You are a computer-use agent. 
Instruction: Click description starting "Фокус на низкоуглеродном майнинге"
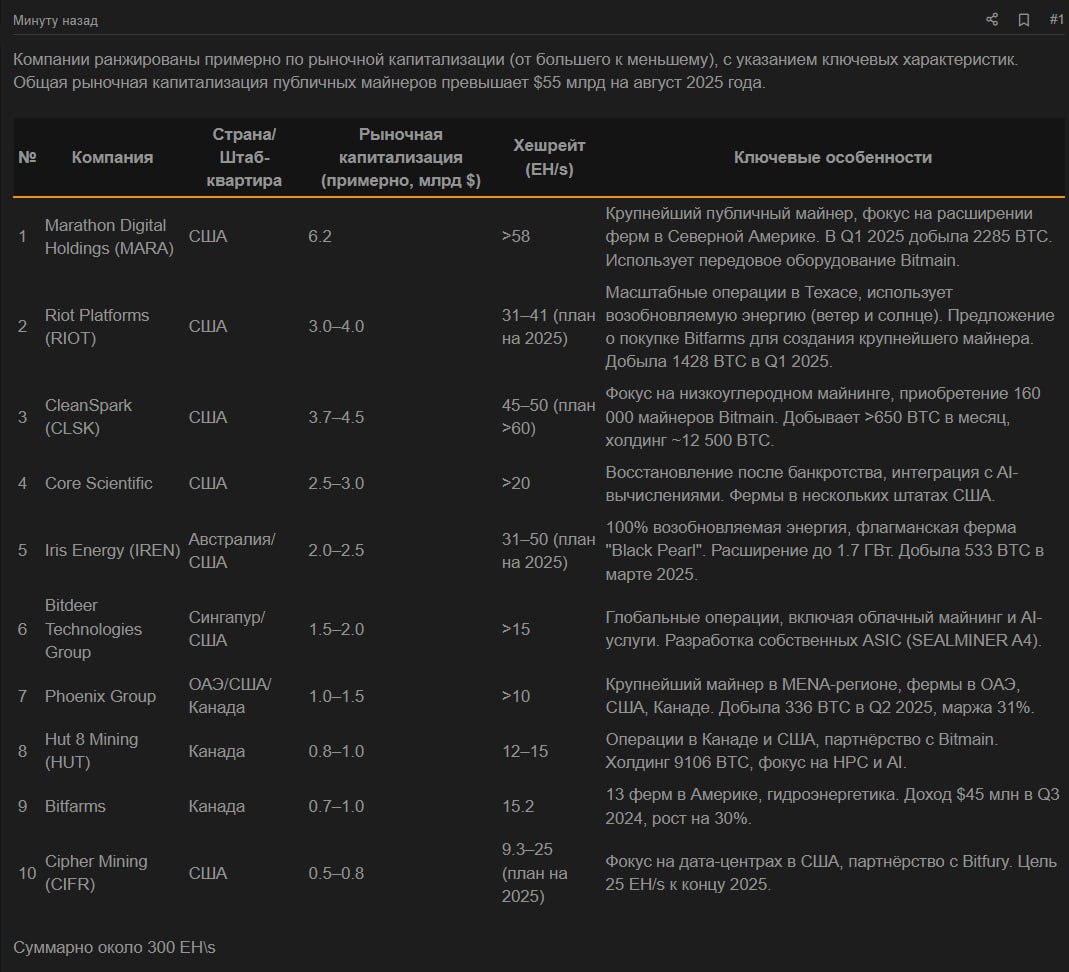(823, 416)
